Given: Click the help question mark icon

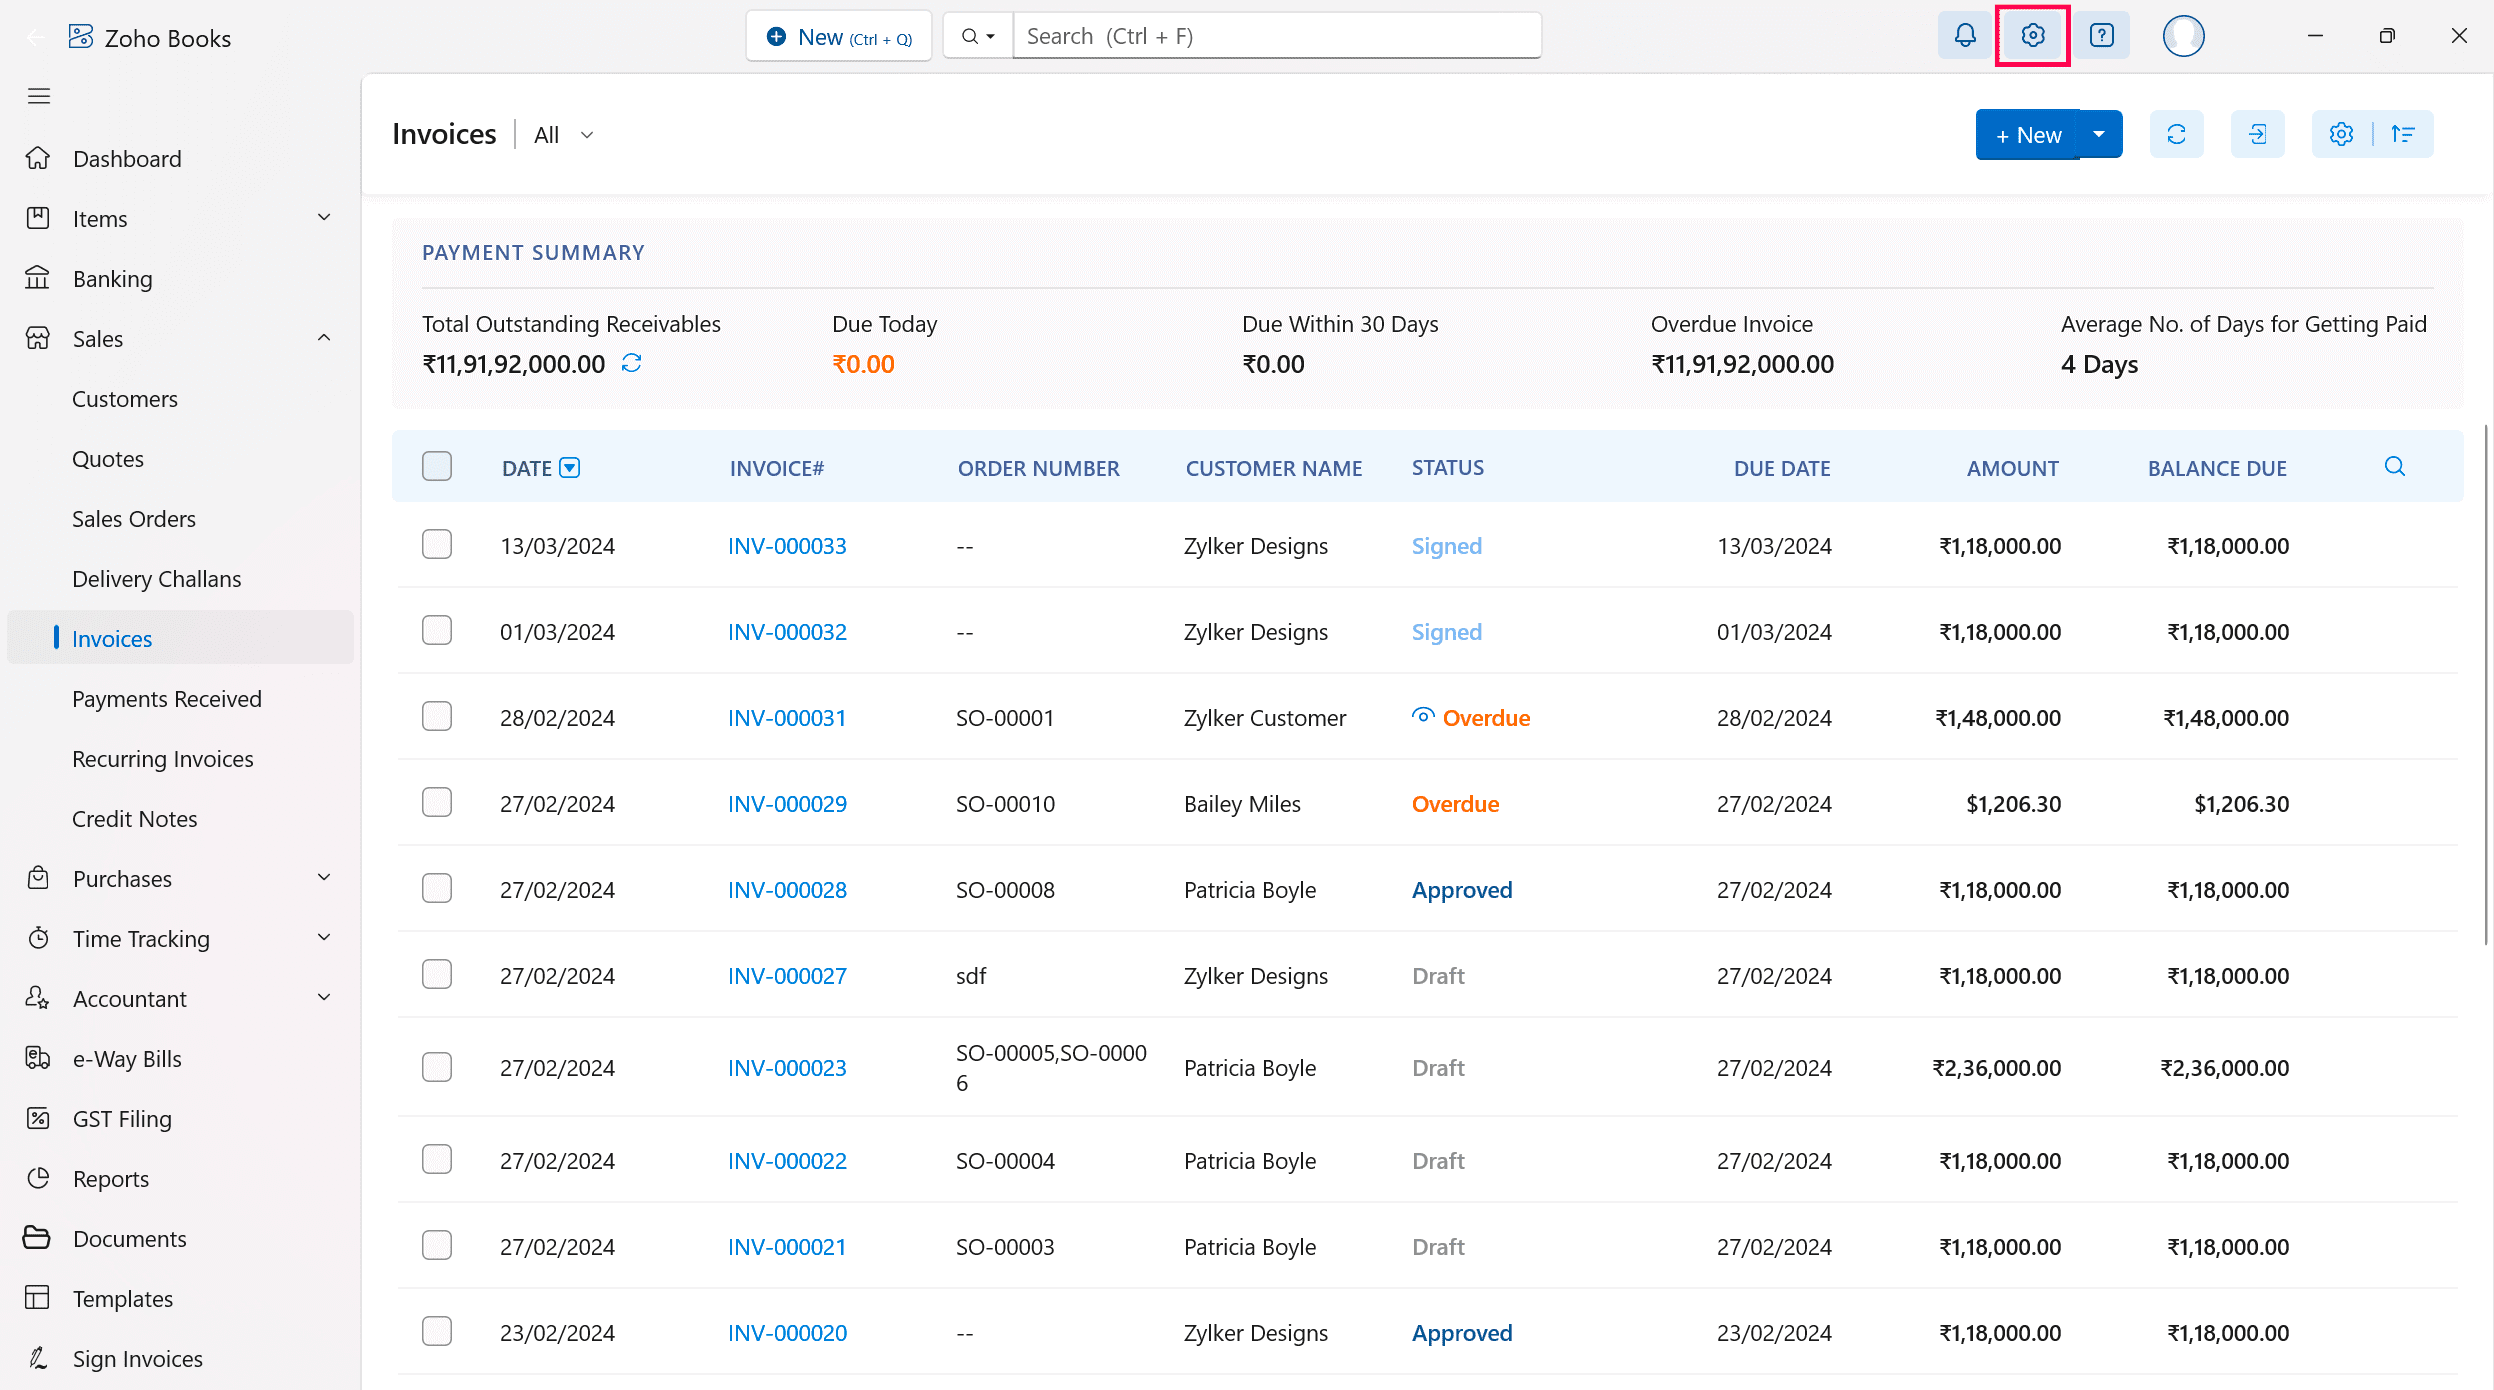Looking at the screenshot, I should point(2102,36).
